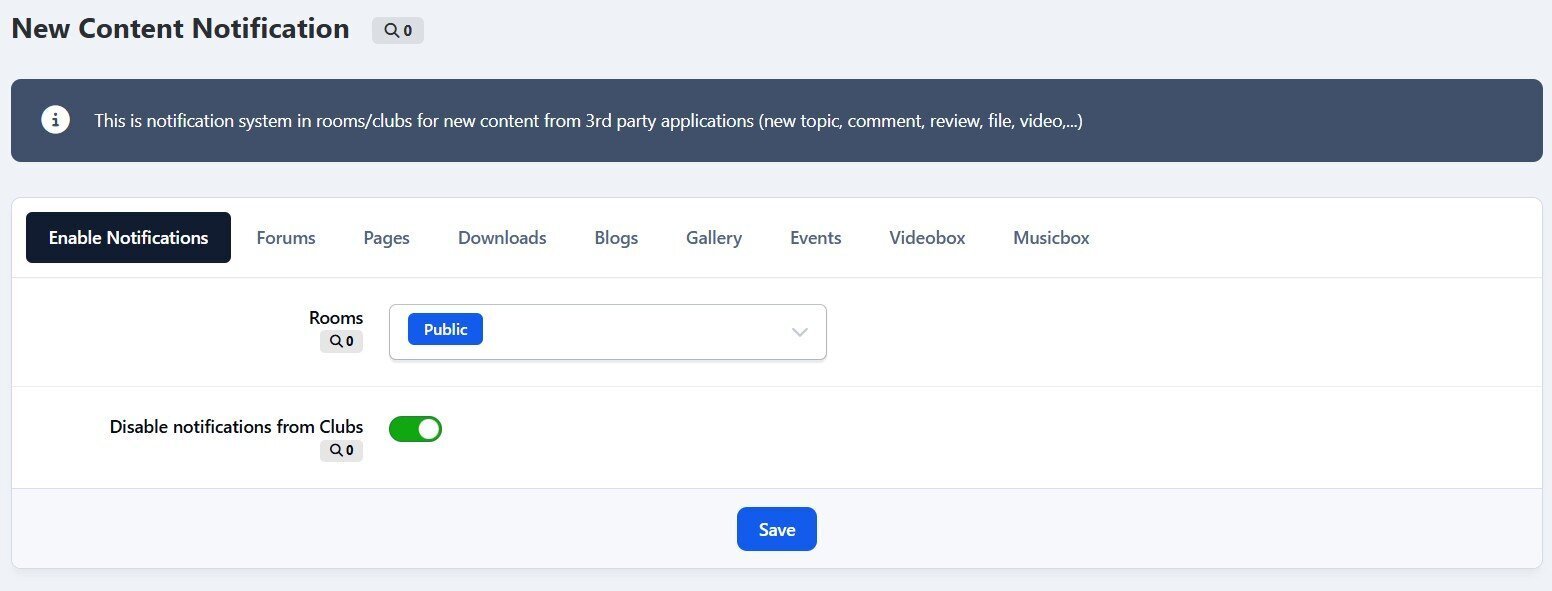1552x591 pixels.
Task: Open the Forums tab
Action: pyautogui.click(x=286, y=238)
